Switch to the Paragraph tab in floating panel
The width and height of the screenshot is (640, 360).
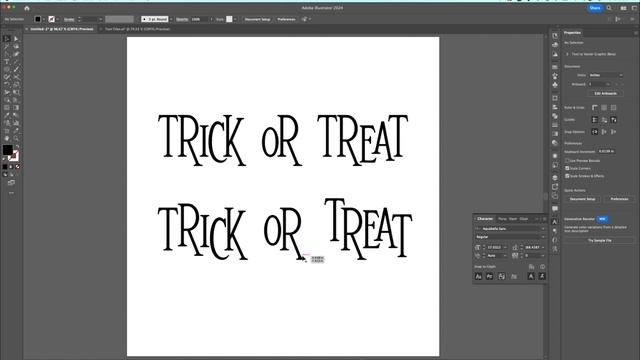(x=502, y=219)
